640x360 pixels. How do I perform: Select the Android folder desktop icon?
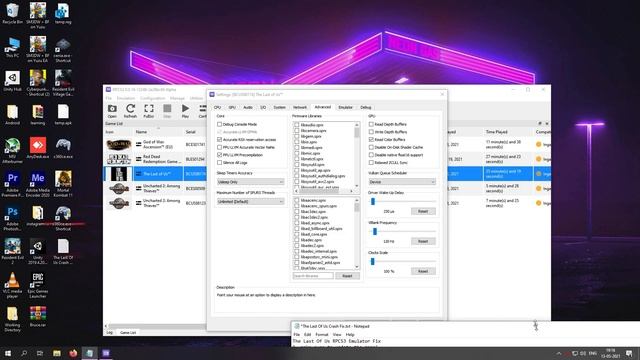coord(12,115)
